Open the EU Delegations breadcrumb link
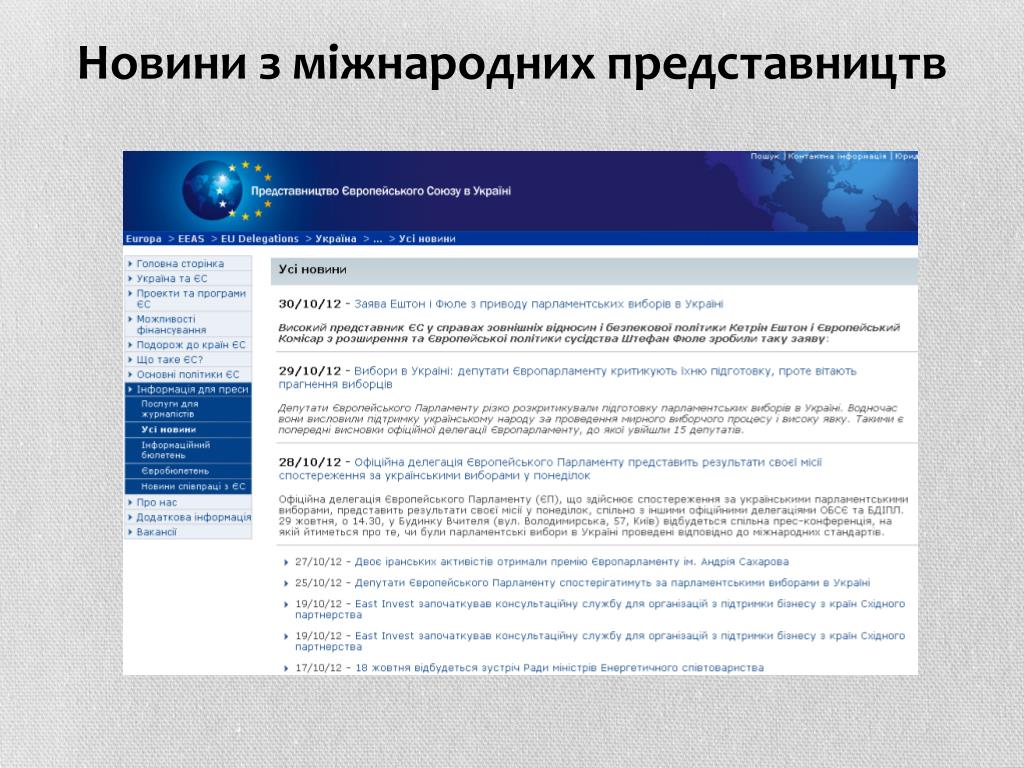 coord(260,239)
